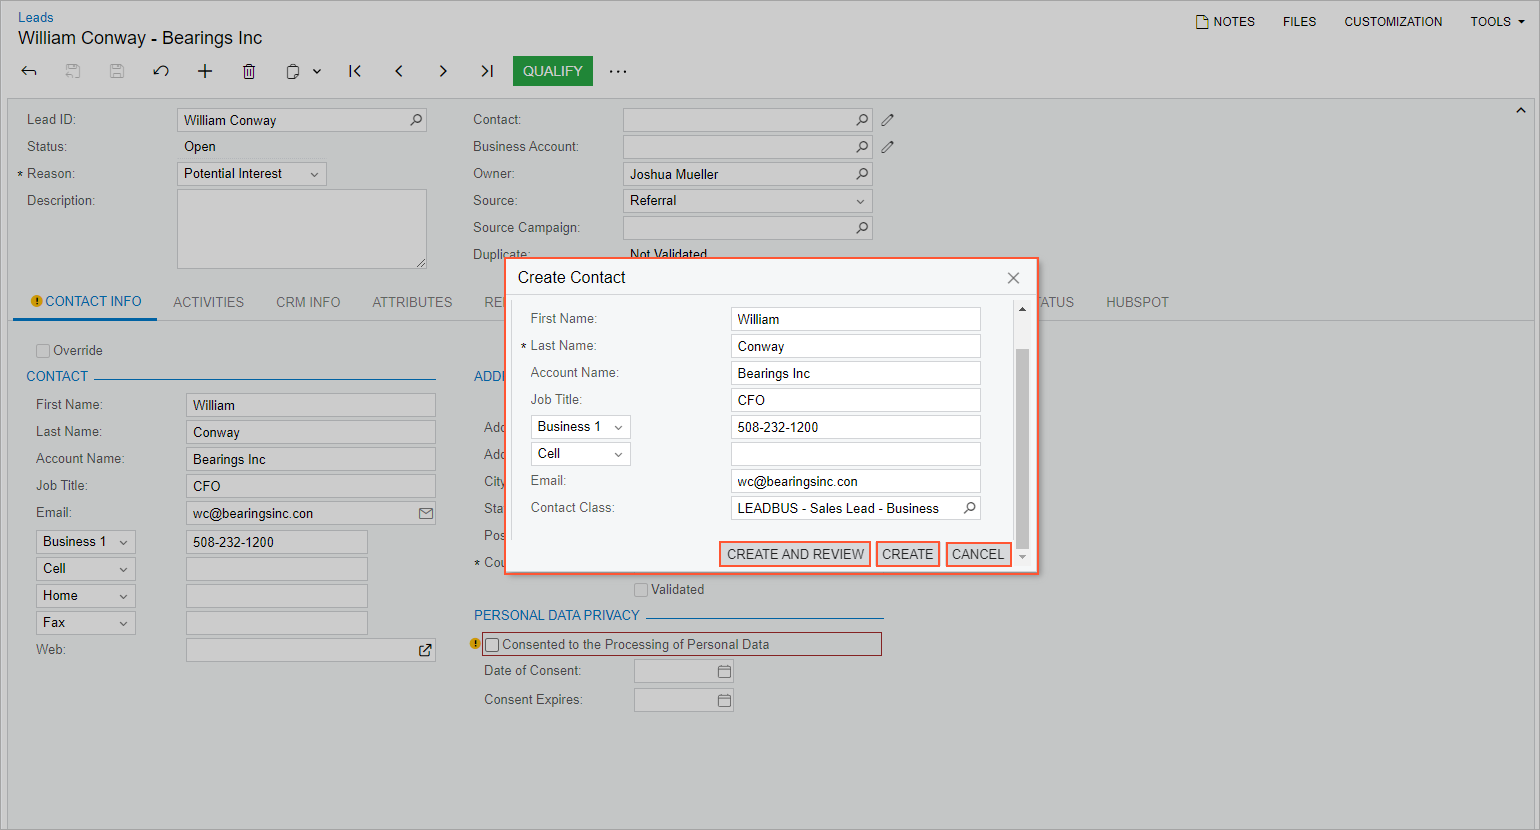Add a new lead record with plus icon
1540x830 pixels.
pyautogui.click(x=205, y=71)
